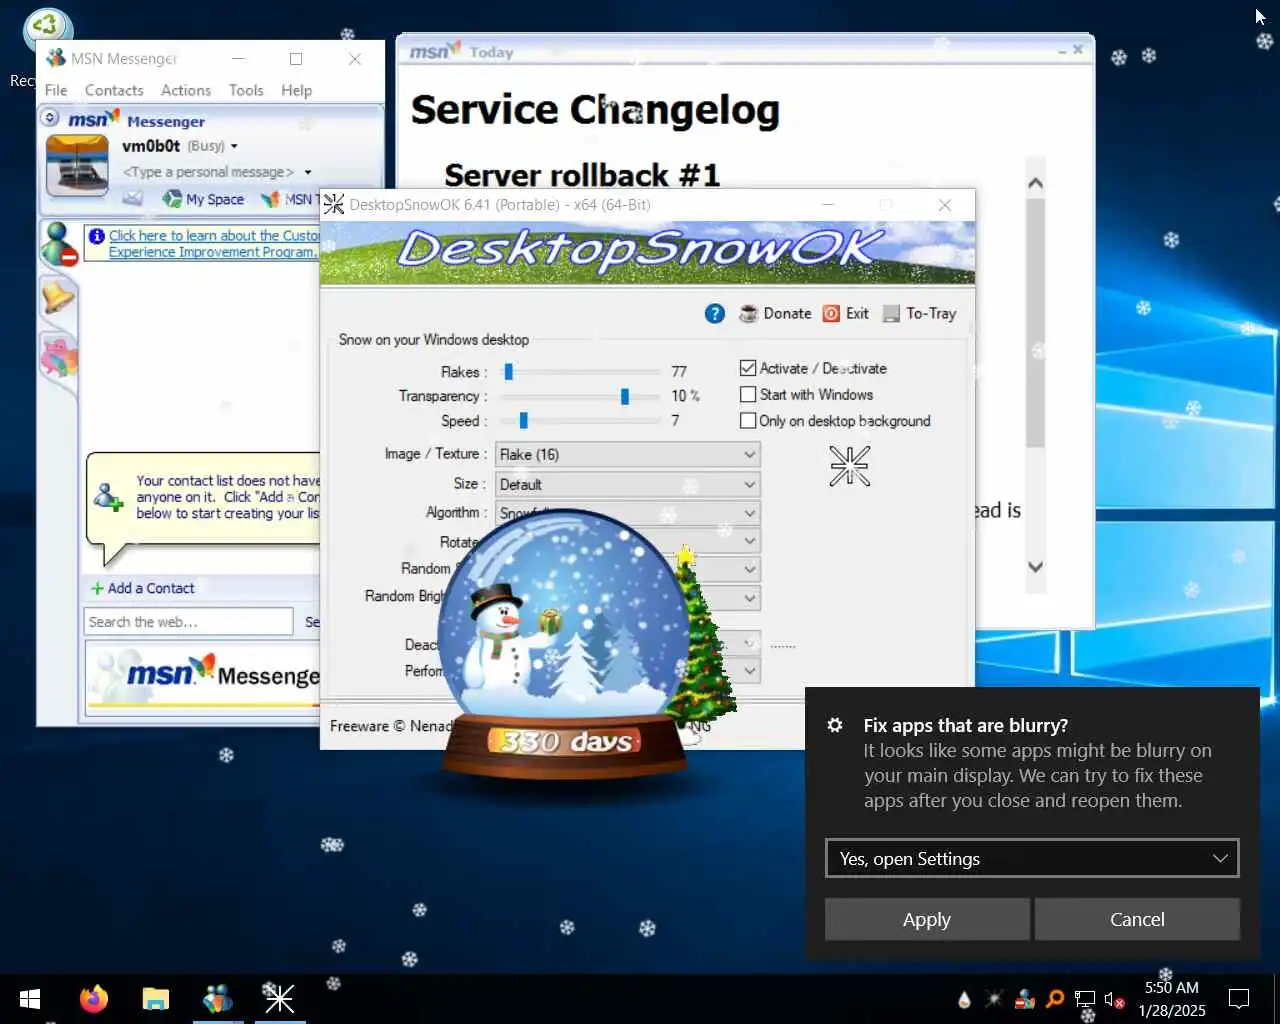Click the DesktopSnowOK banner logo
Screen dimensions: 1280x1024
(647, 253)
